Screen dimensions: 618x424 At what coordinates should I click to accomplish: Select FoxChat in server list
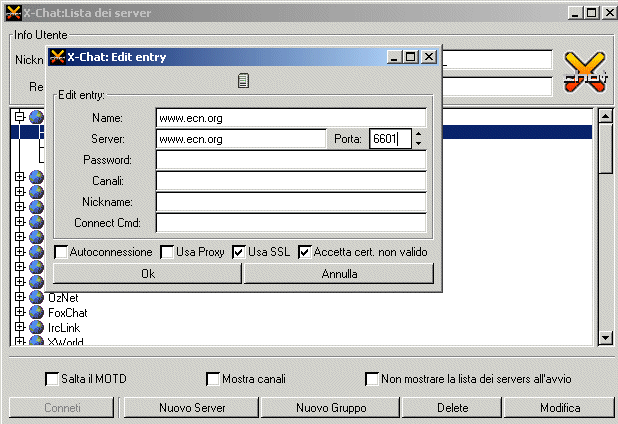(67, 312)
